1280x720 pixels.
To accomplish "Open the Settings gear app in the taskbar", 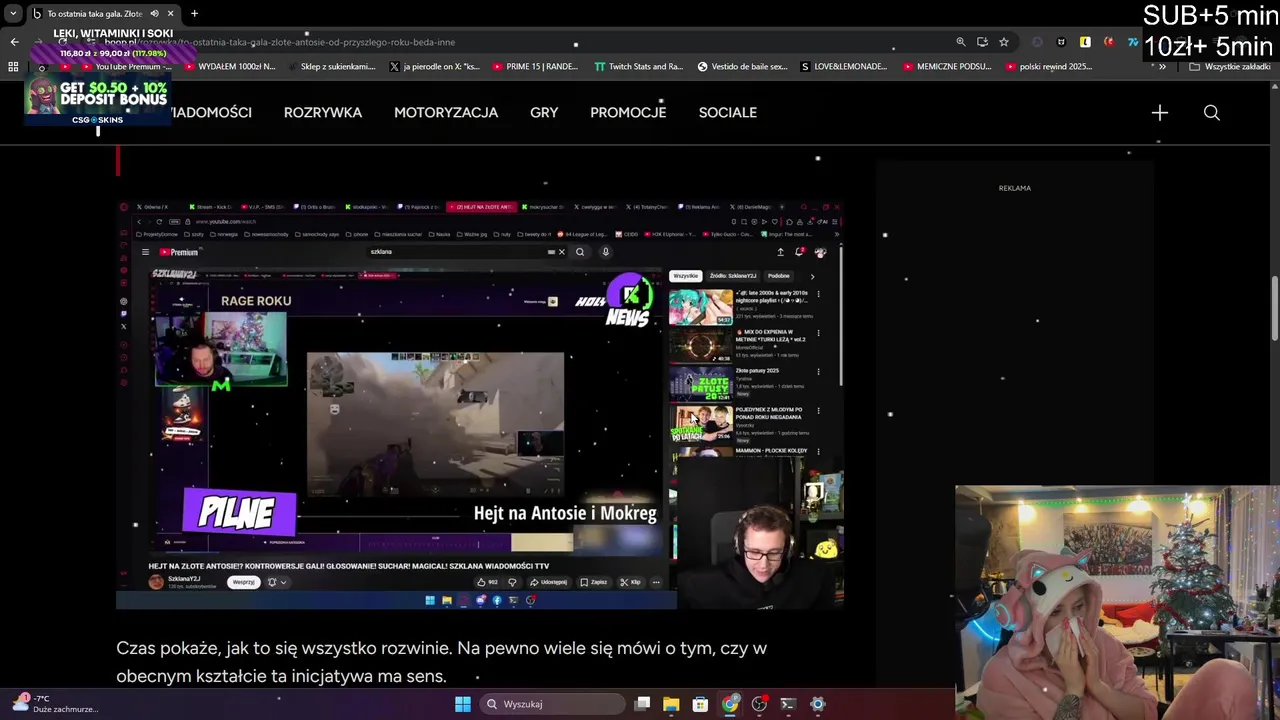I will (818, 704).
